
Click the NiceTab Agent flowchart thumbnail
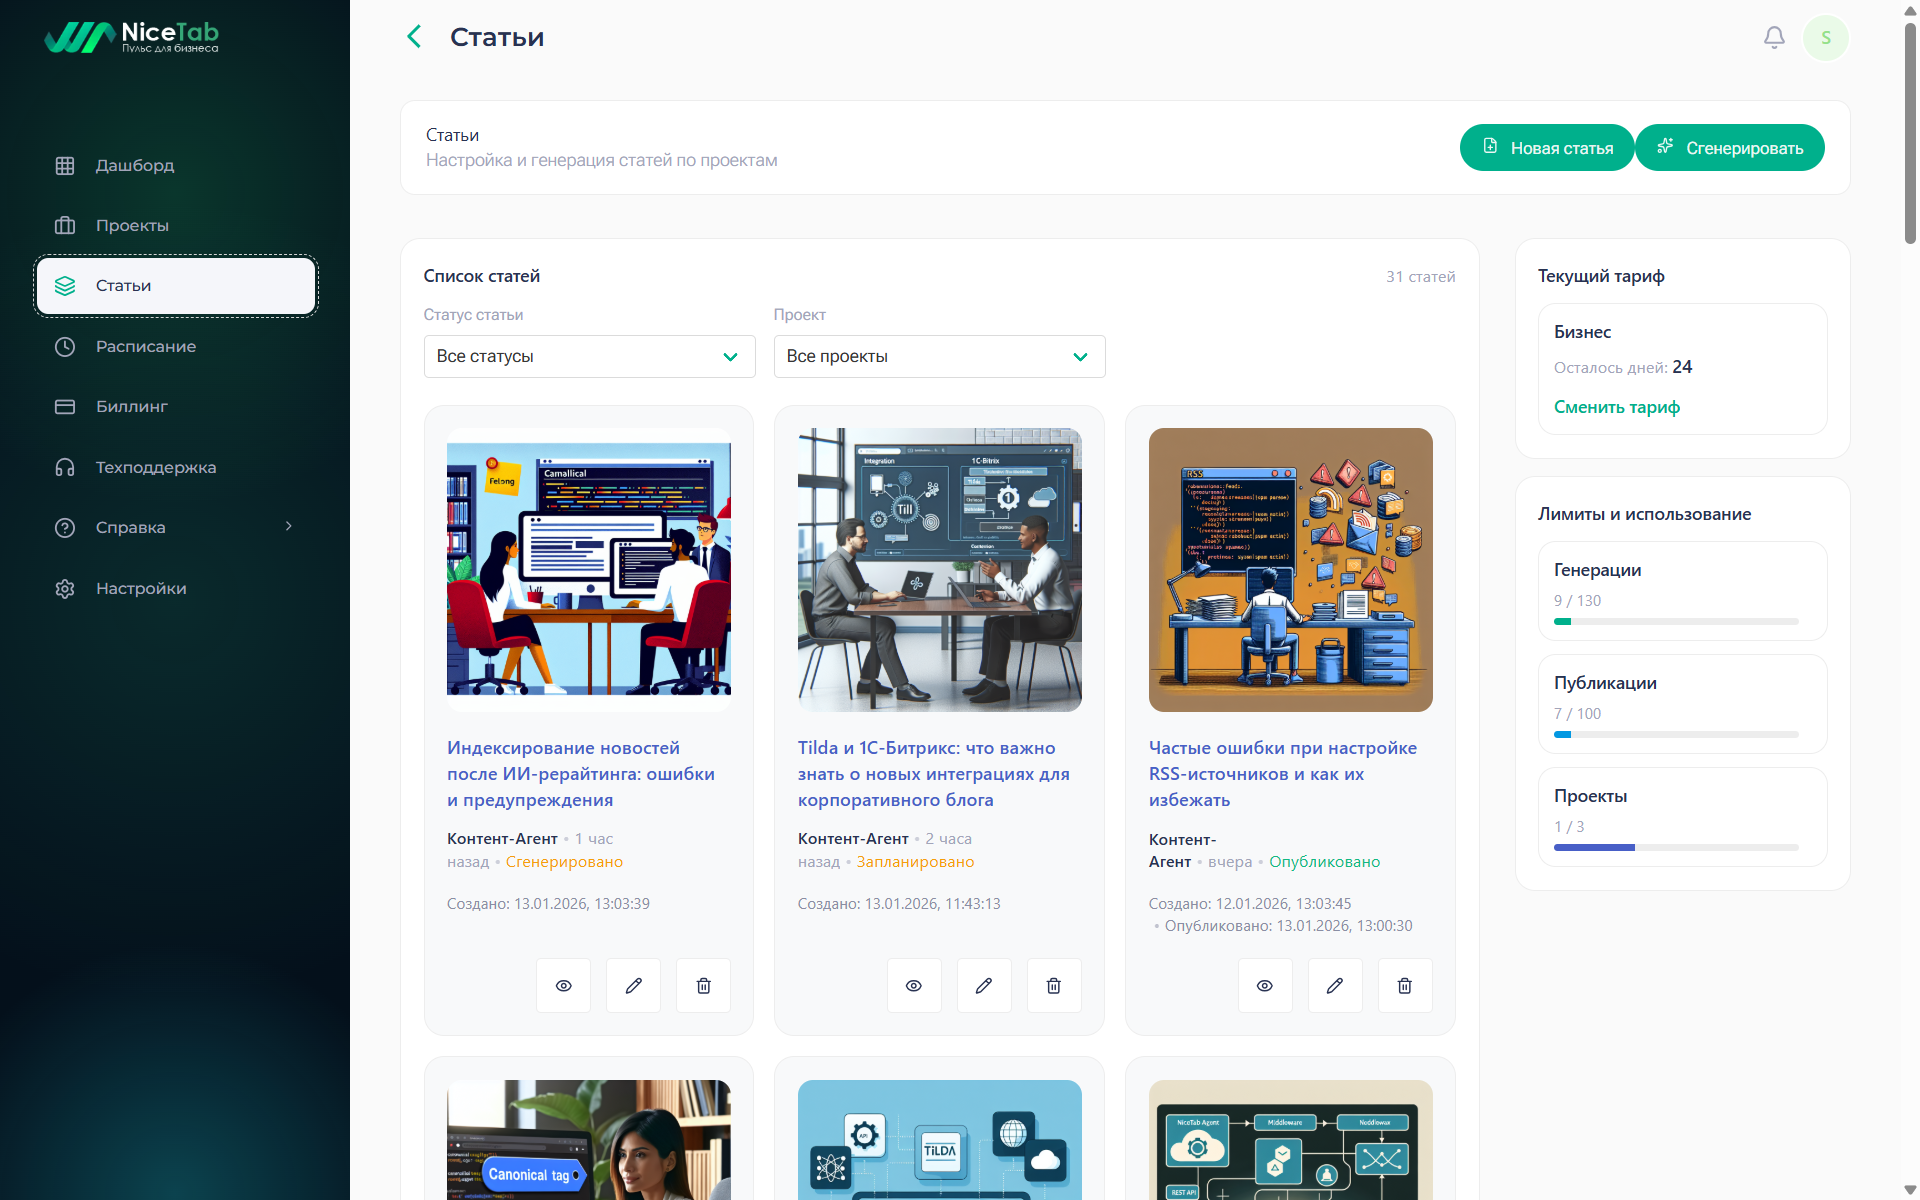[x=1291, y=1140]
